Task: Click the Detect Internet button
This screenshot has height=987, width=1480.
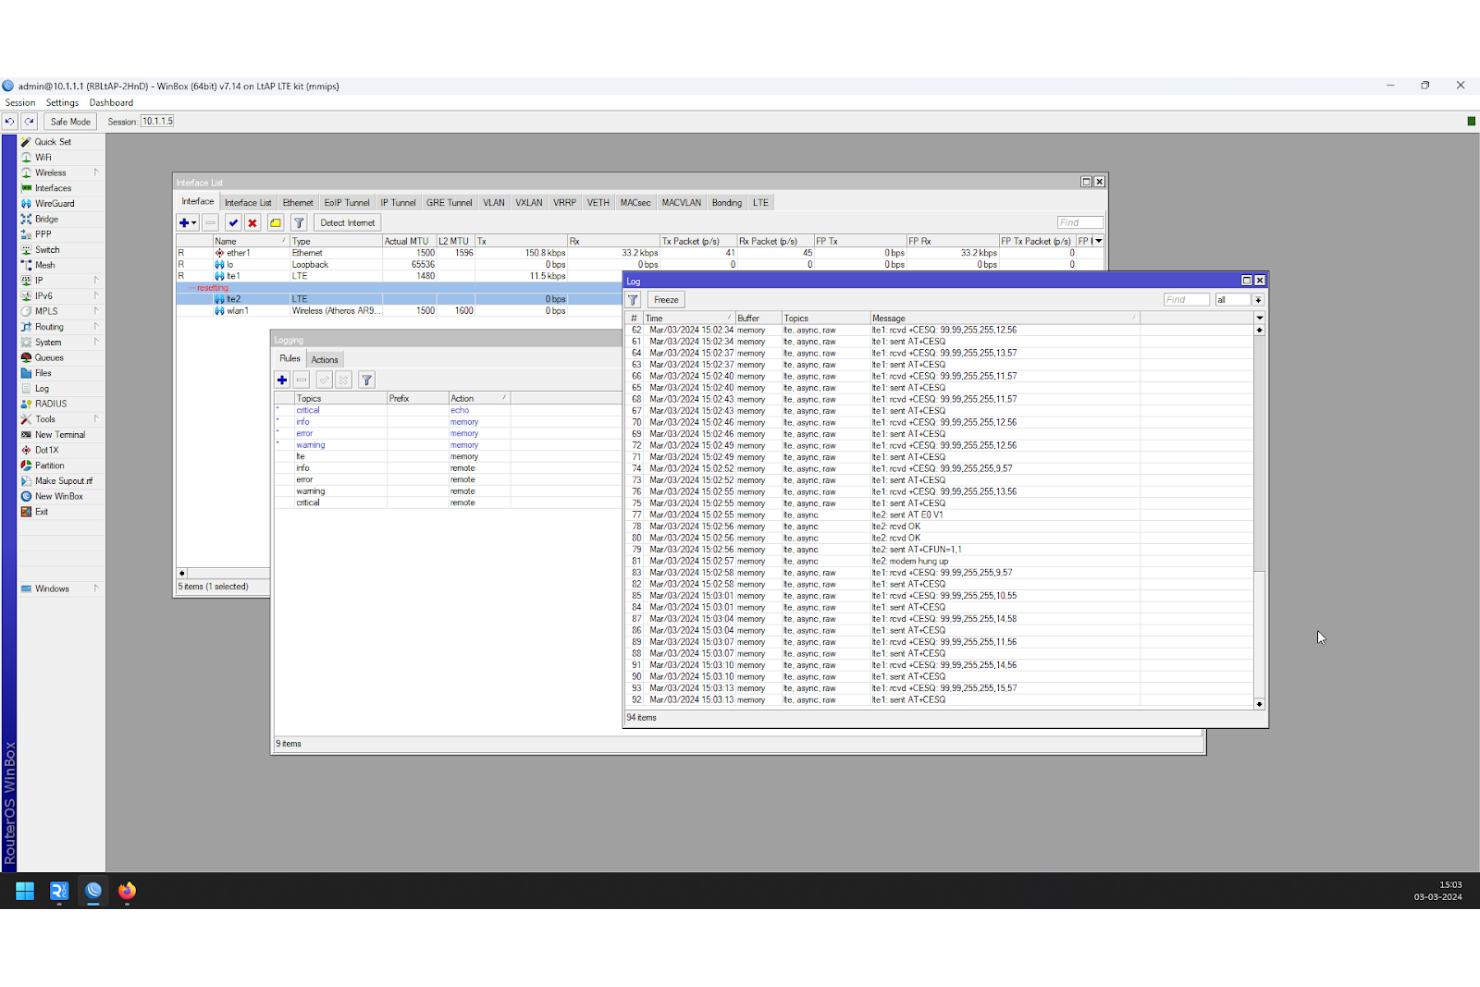Action: click(x=347, y=222)
